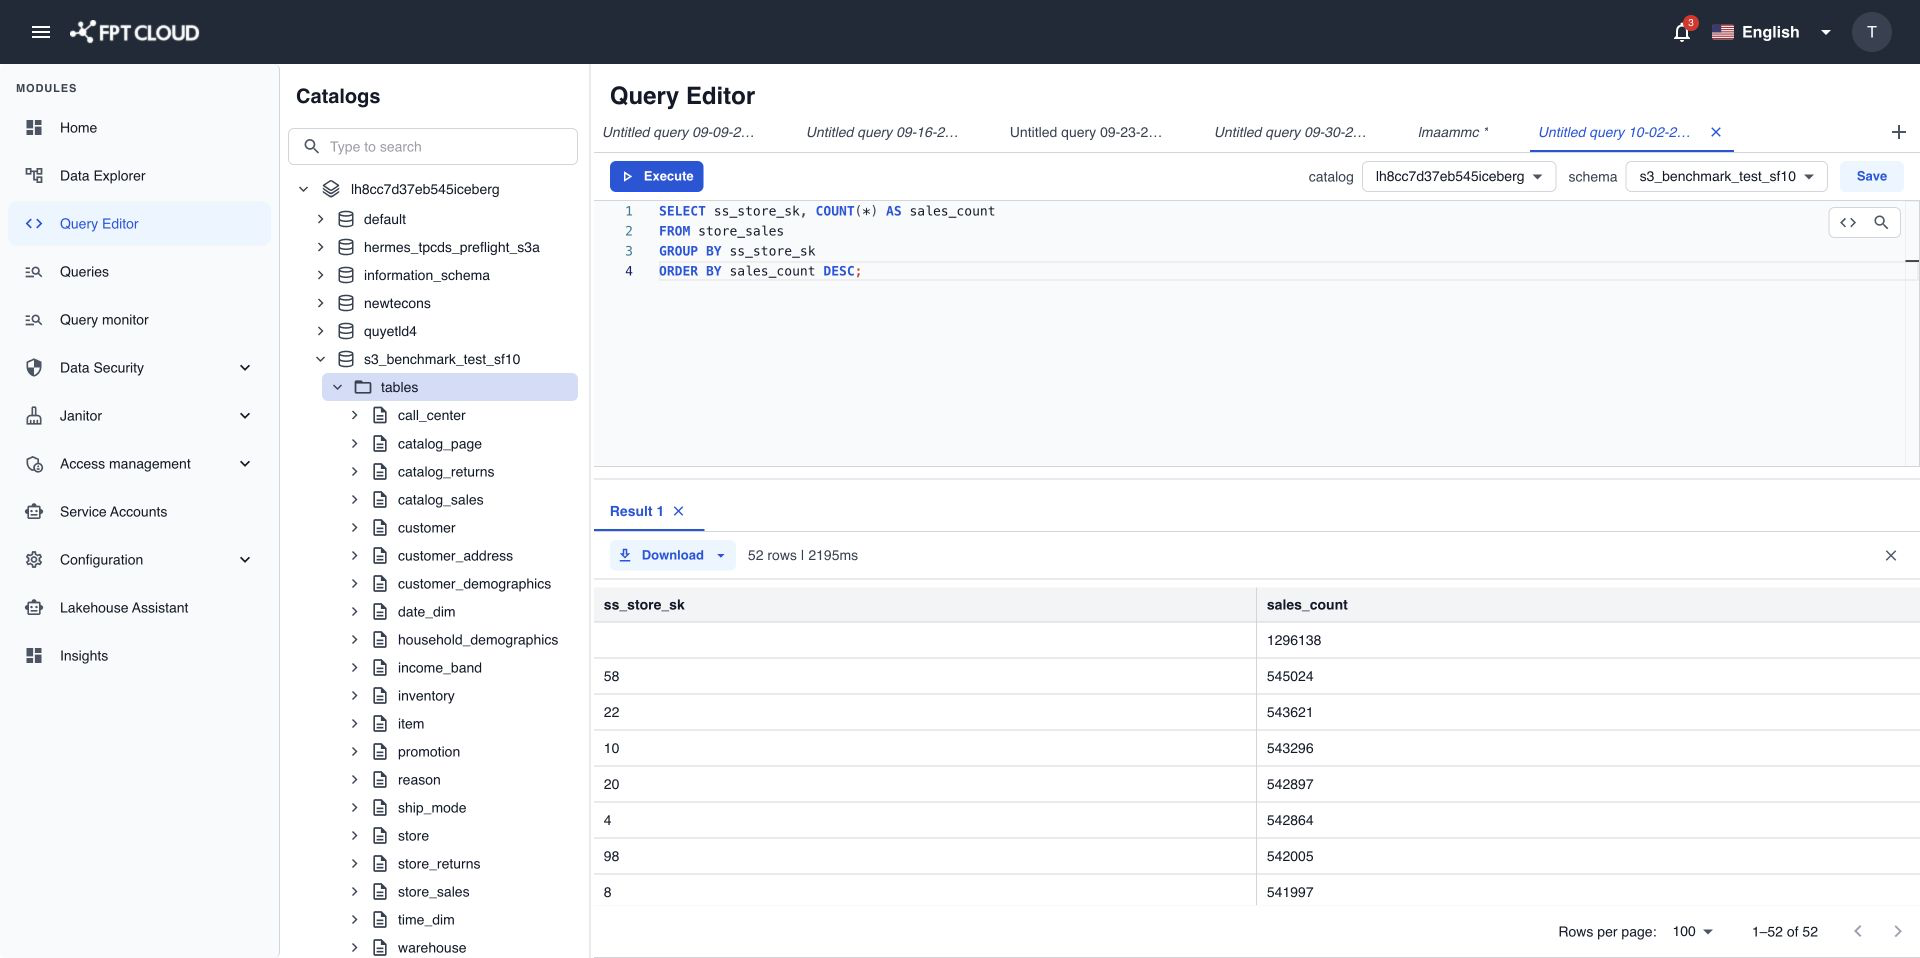Click the Lakehouse Assistant icon
This screenshot has width=1920, height=958.
tap(34, 608)
